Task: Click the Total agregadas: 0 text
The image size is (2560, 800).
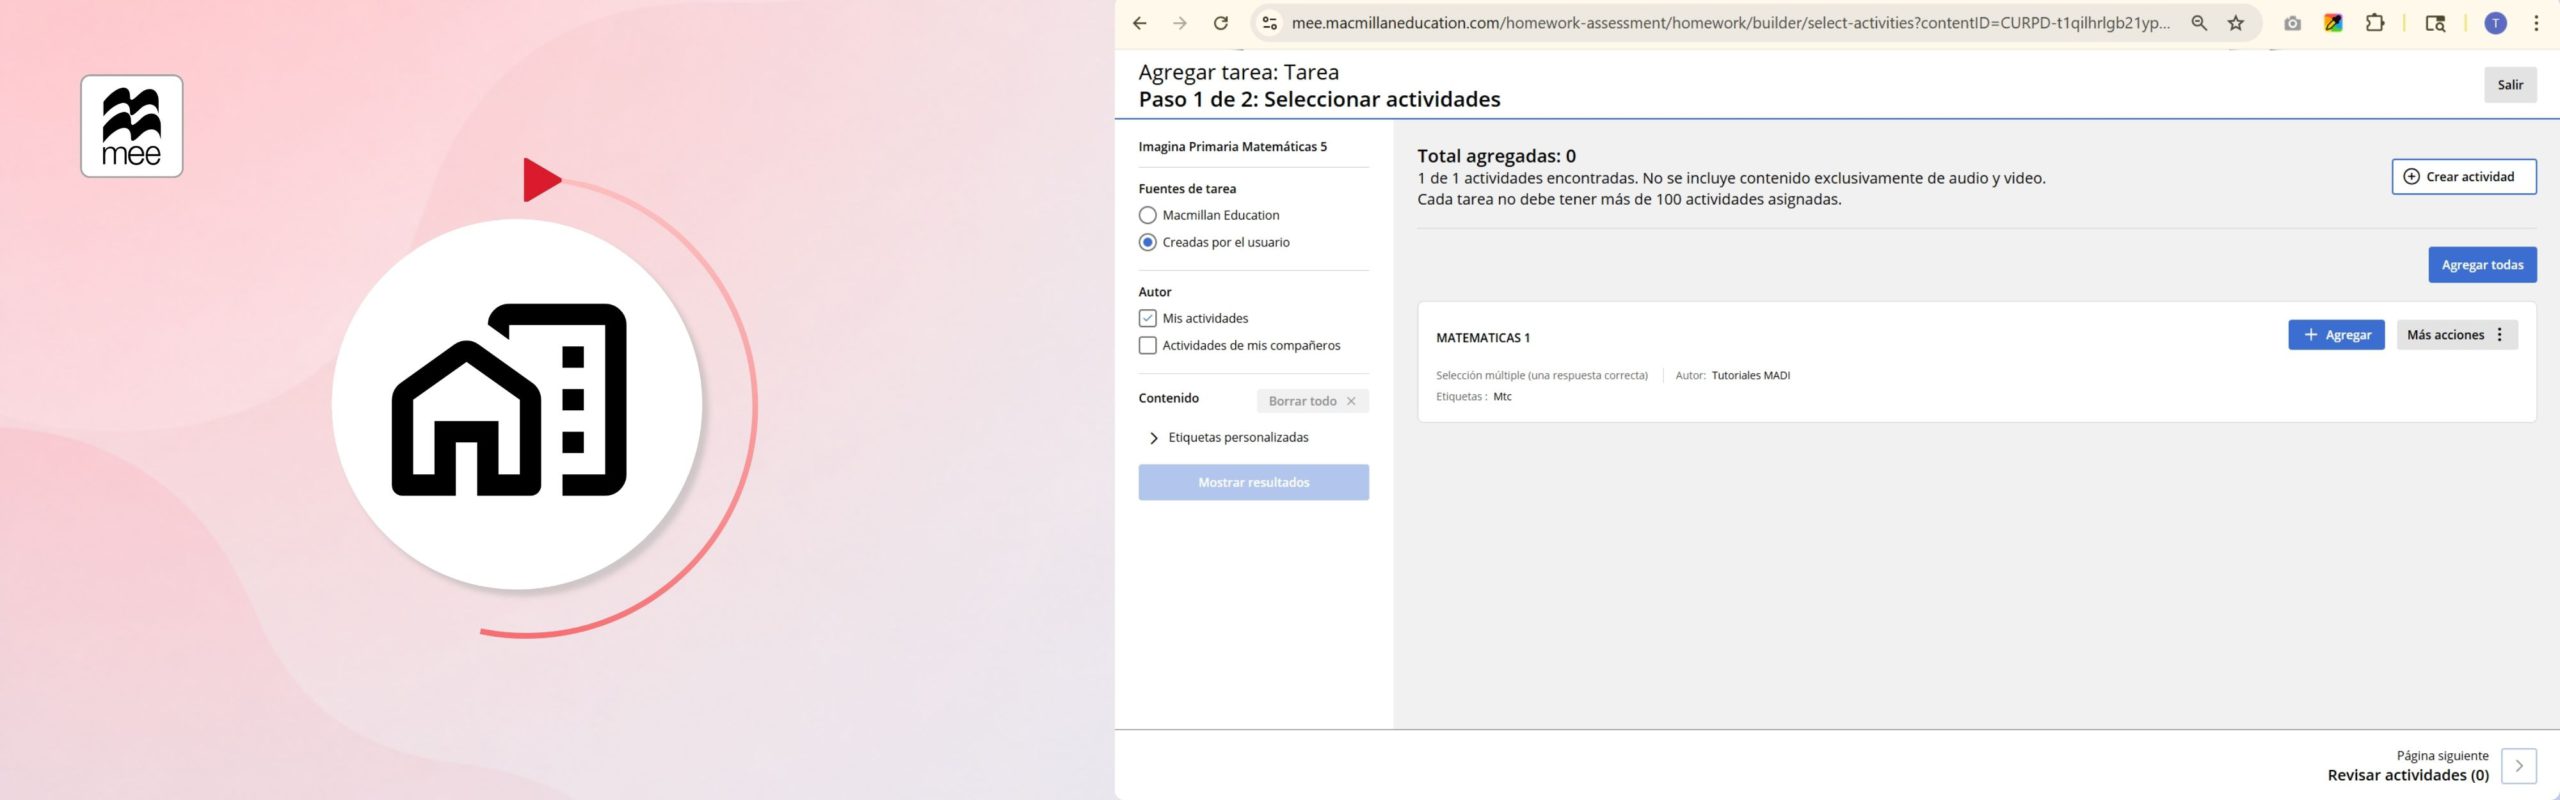Action: coord(1496,156)
